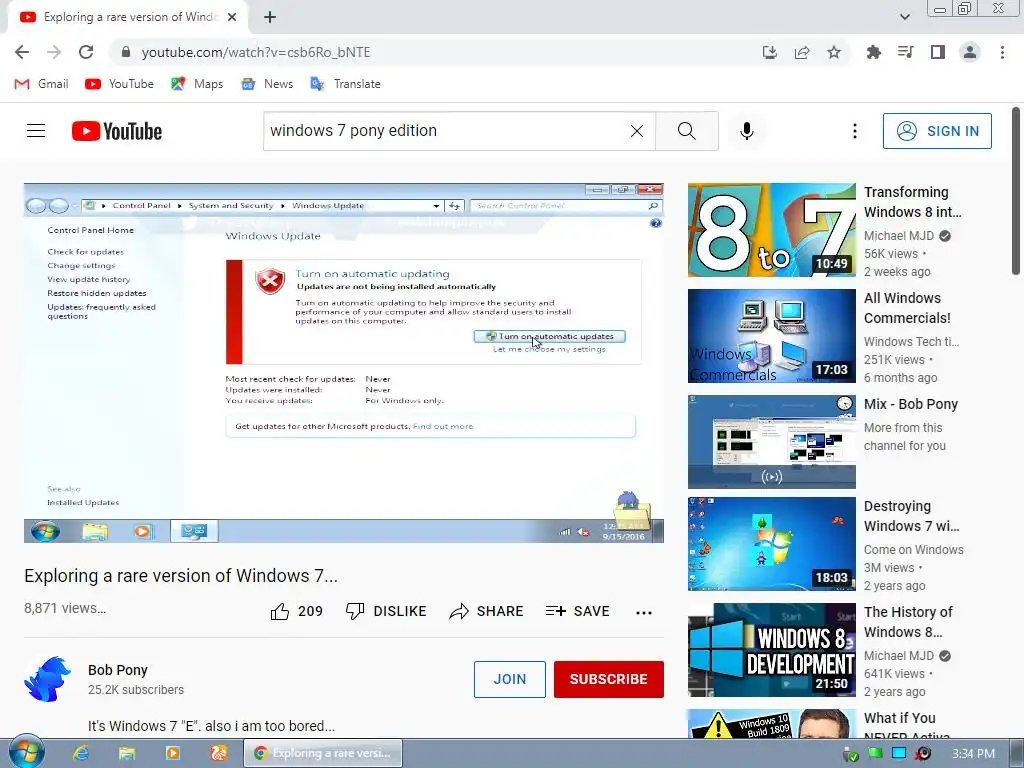Image resolution: width=1024 pixels, height=768 pixels.
Task: Click Michael MJD under Transforming Windows 8
Action: tap(899, 236)
